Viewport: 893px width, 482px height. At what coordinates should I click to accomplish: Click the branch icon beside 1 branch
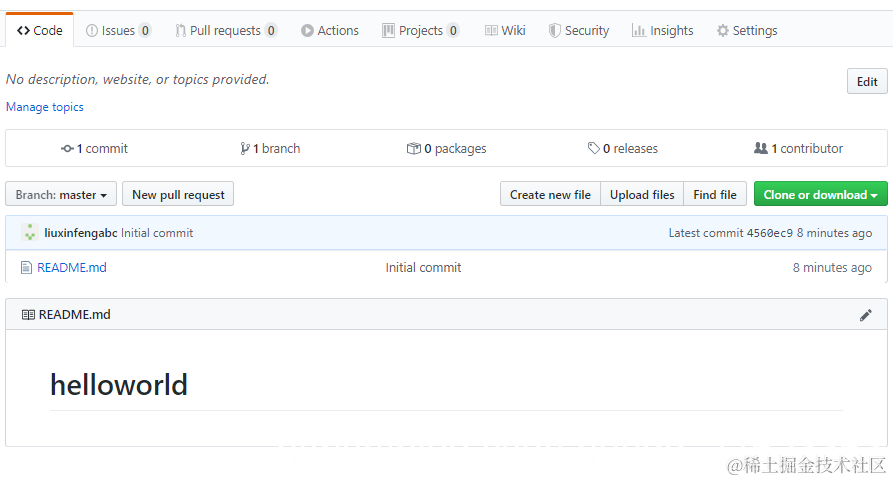[245, 149]
